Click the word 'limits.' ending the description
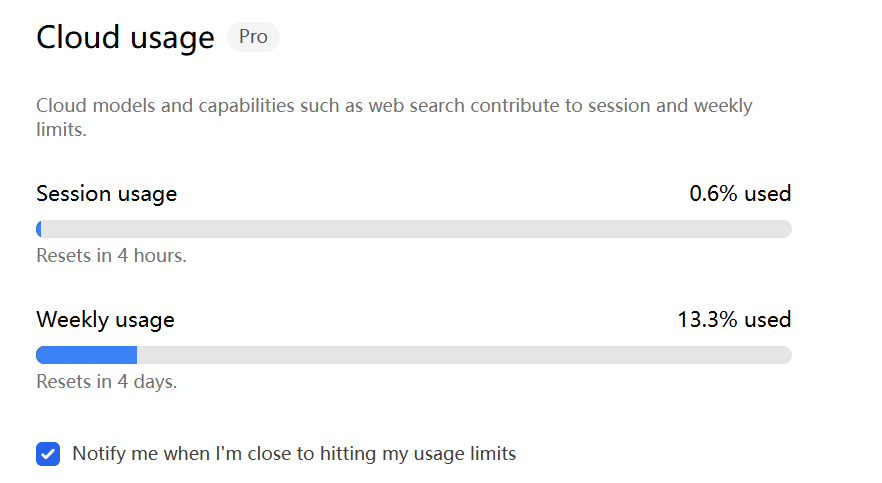This screenshot has height=483, width=882. click(61, 130)
